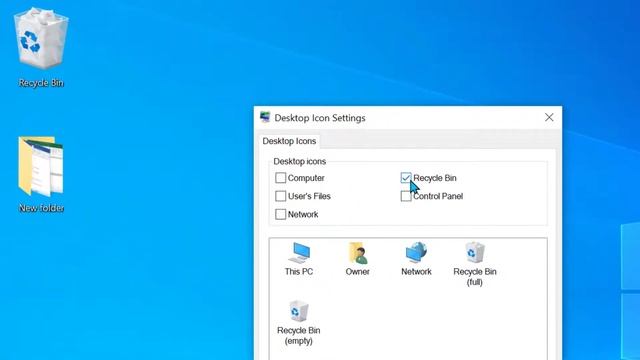Click the 'Desktop icons' group label
The width and height of the screenshot is (640, 360).
(300, 162)
